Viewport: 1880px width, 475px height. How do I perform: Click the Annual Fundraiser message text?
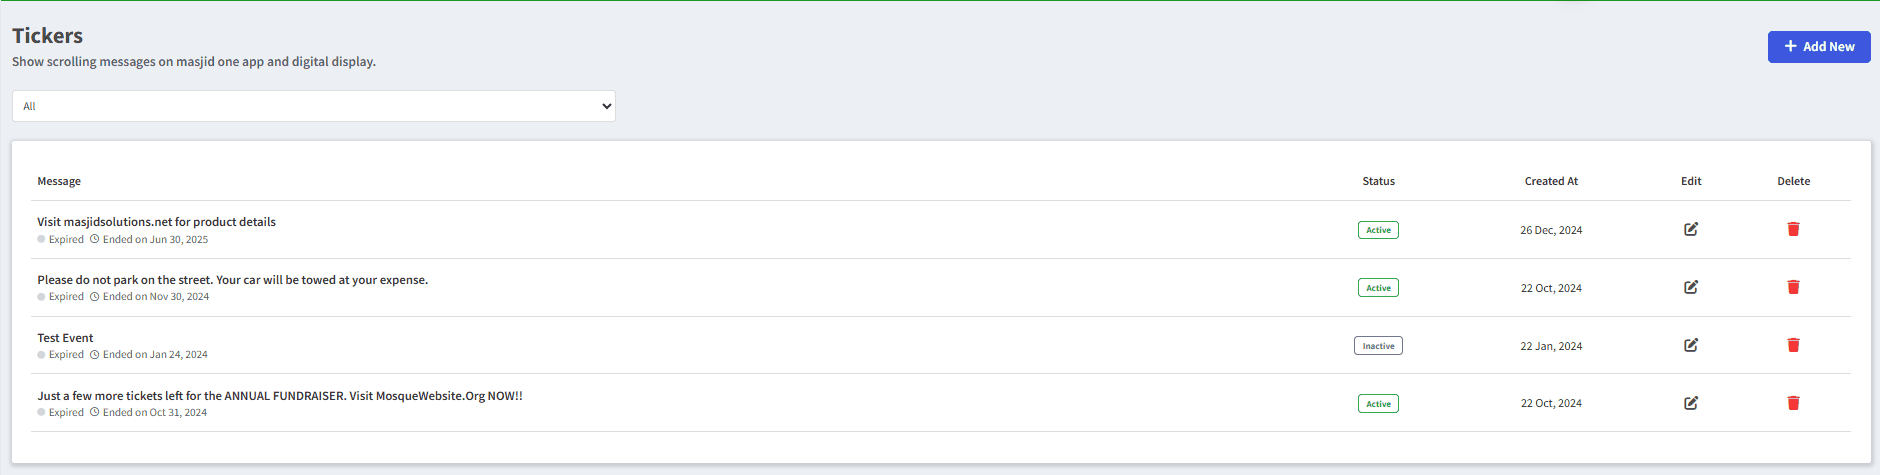pos(280,396)
